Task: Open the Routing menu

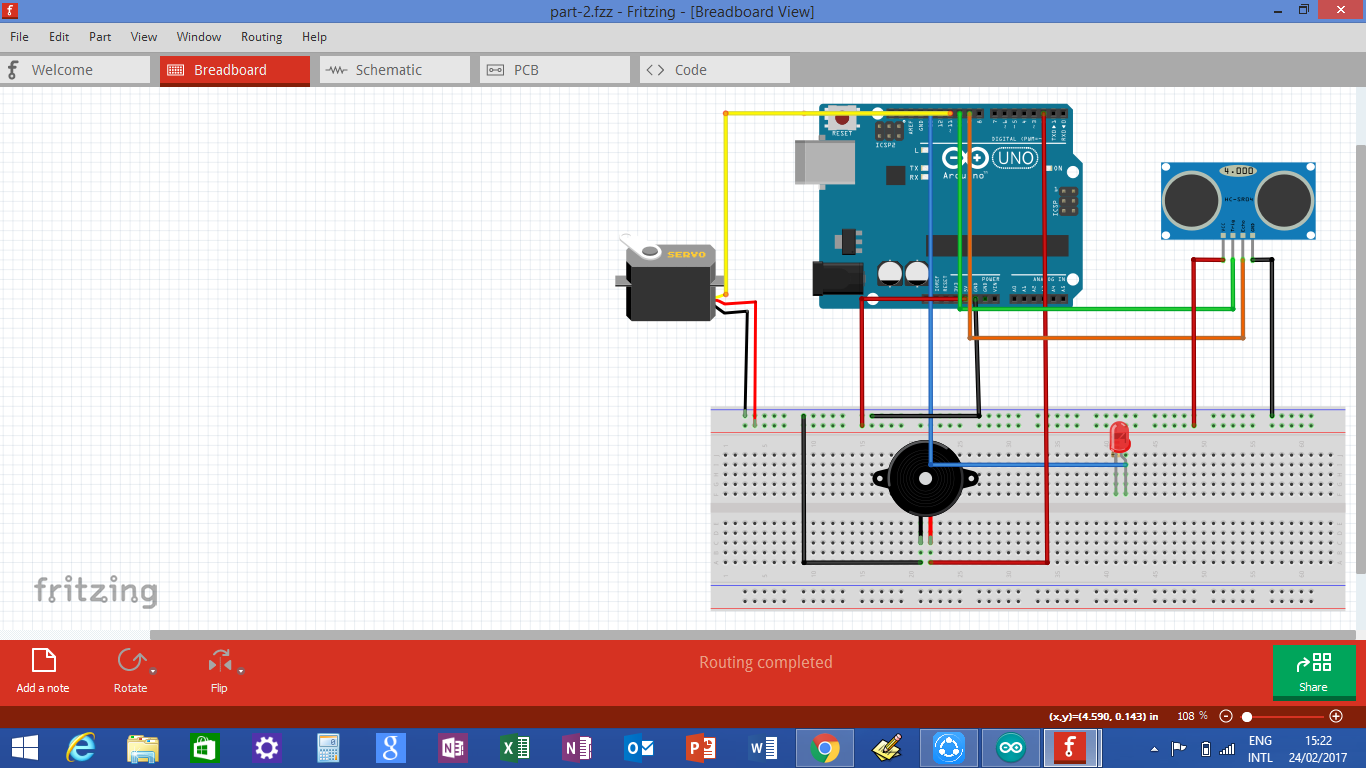Action: (261, 37)
